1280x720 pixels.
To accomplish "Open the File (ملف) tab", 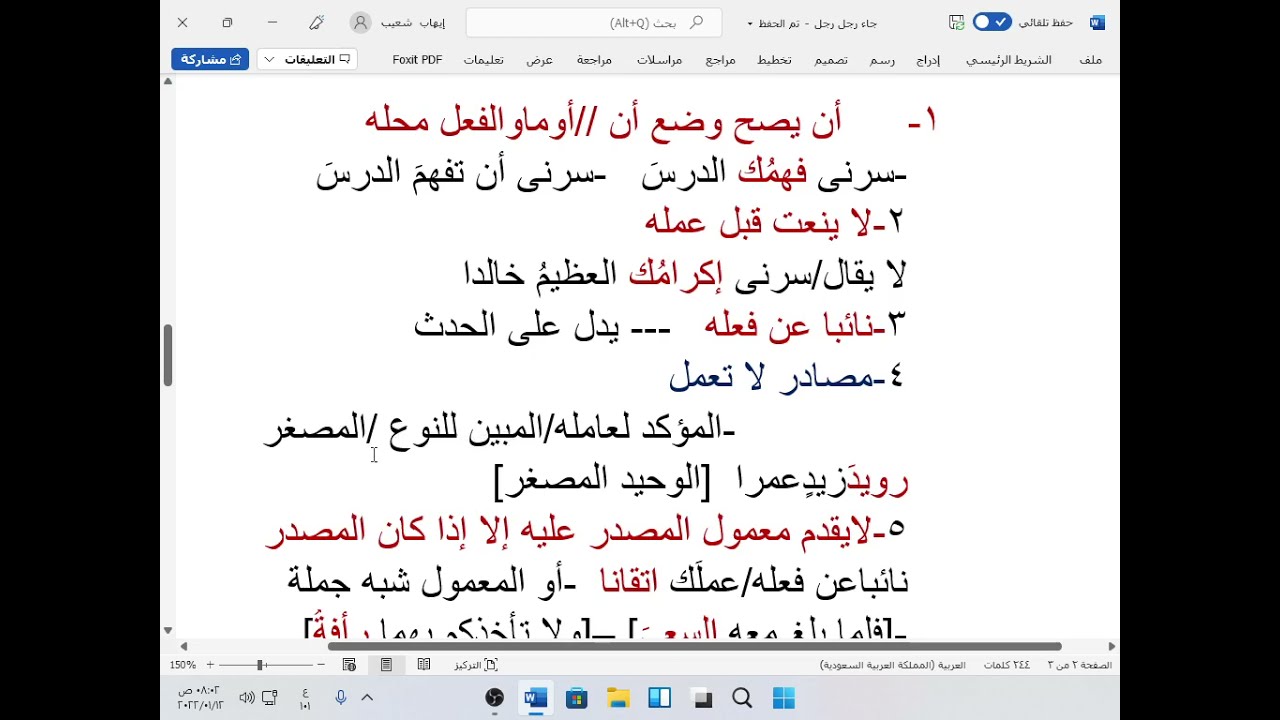I will [1091, 60].
